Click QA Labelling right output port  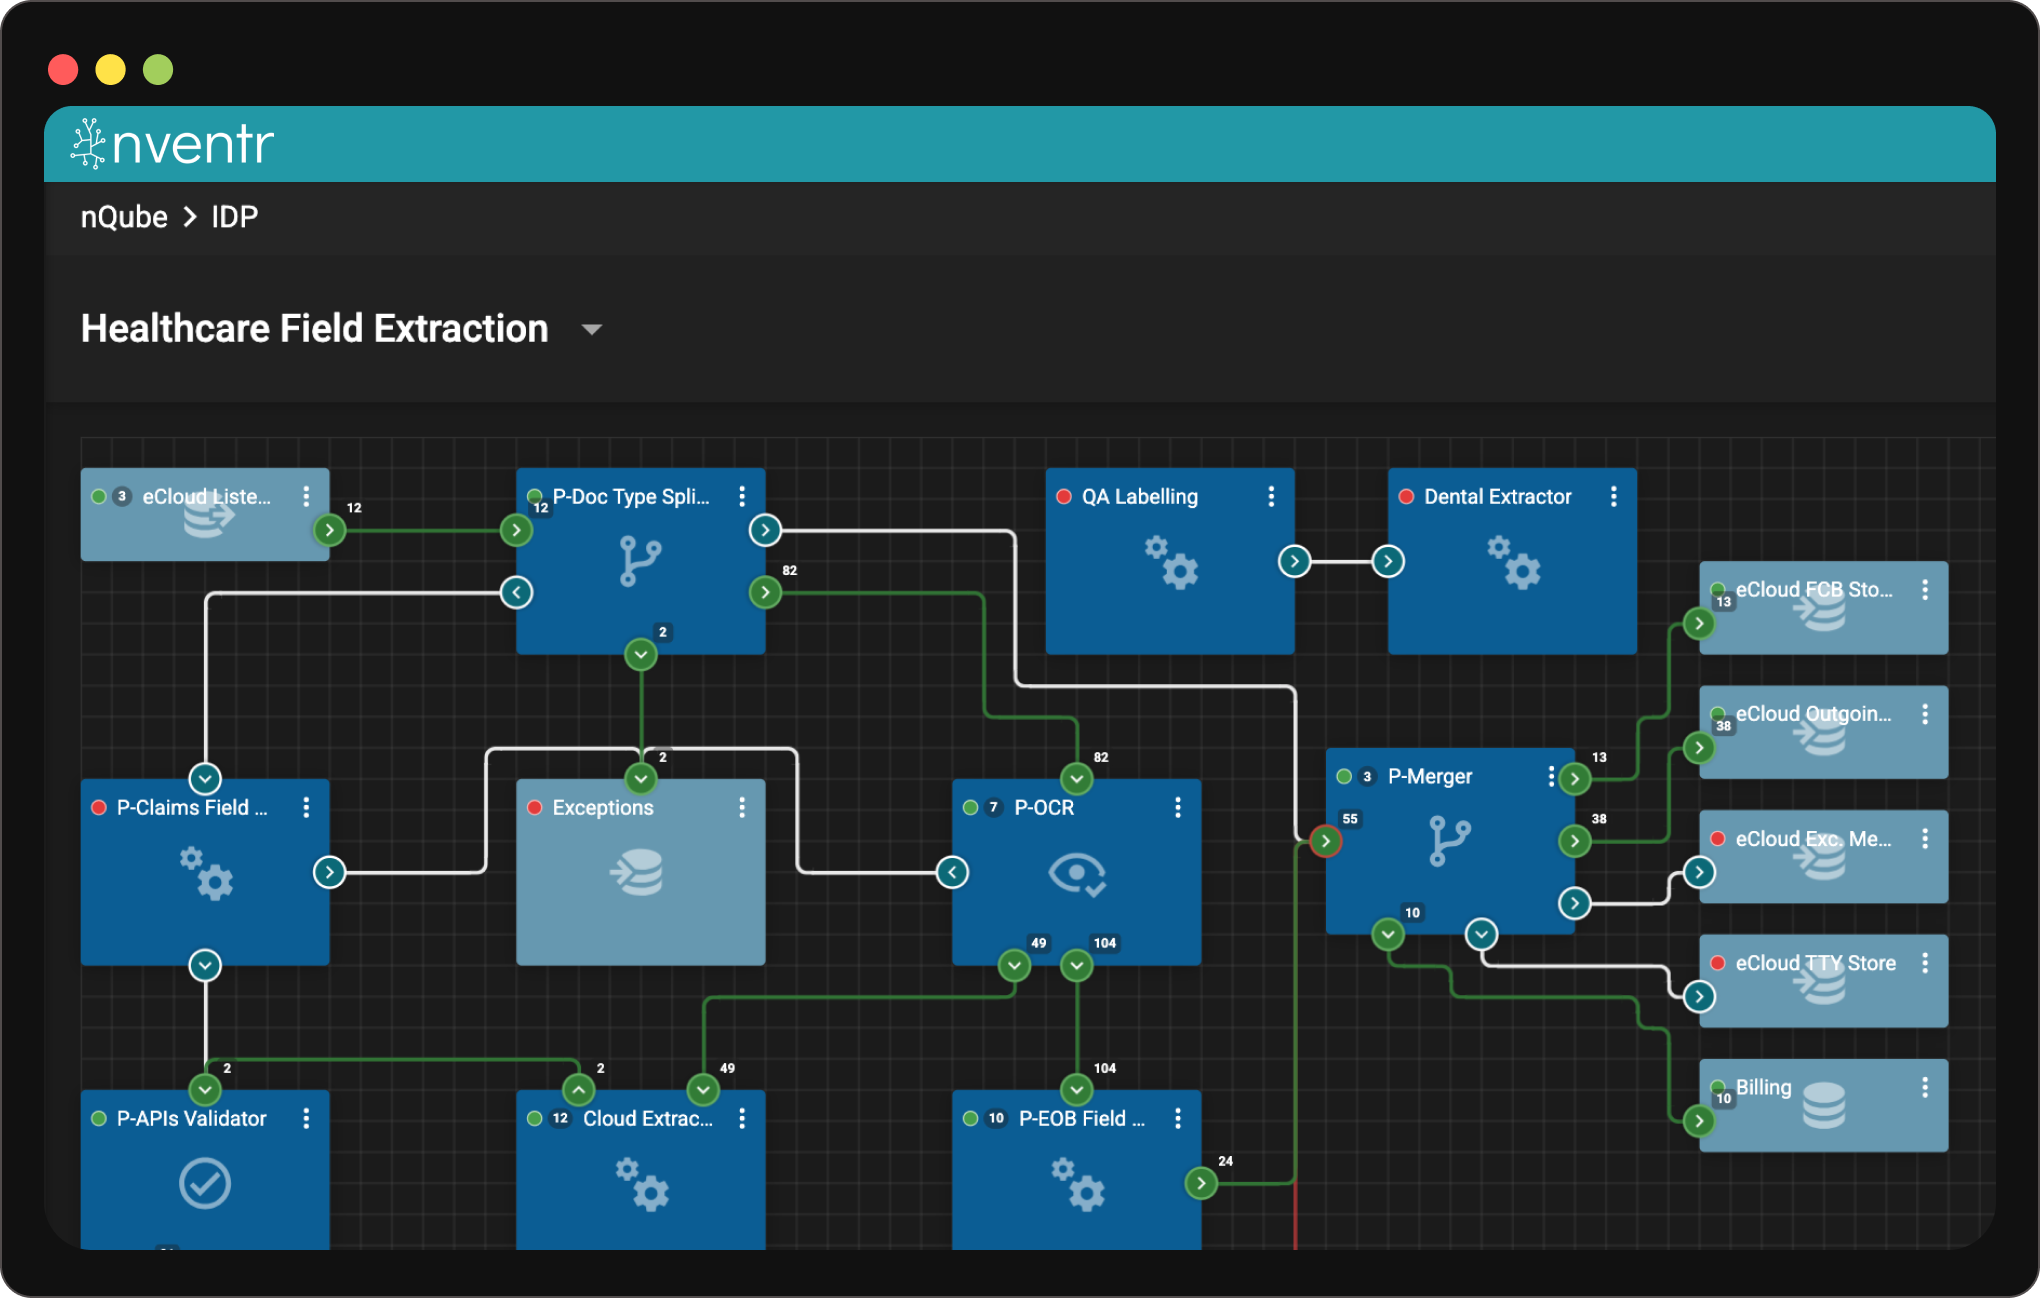1294,561
